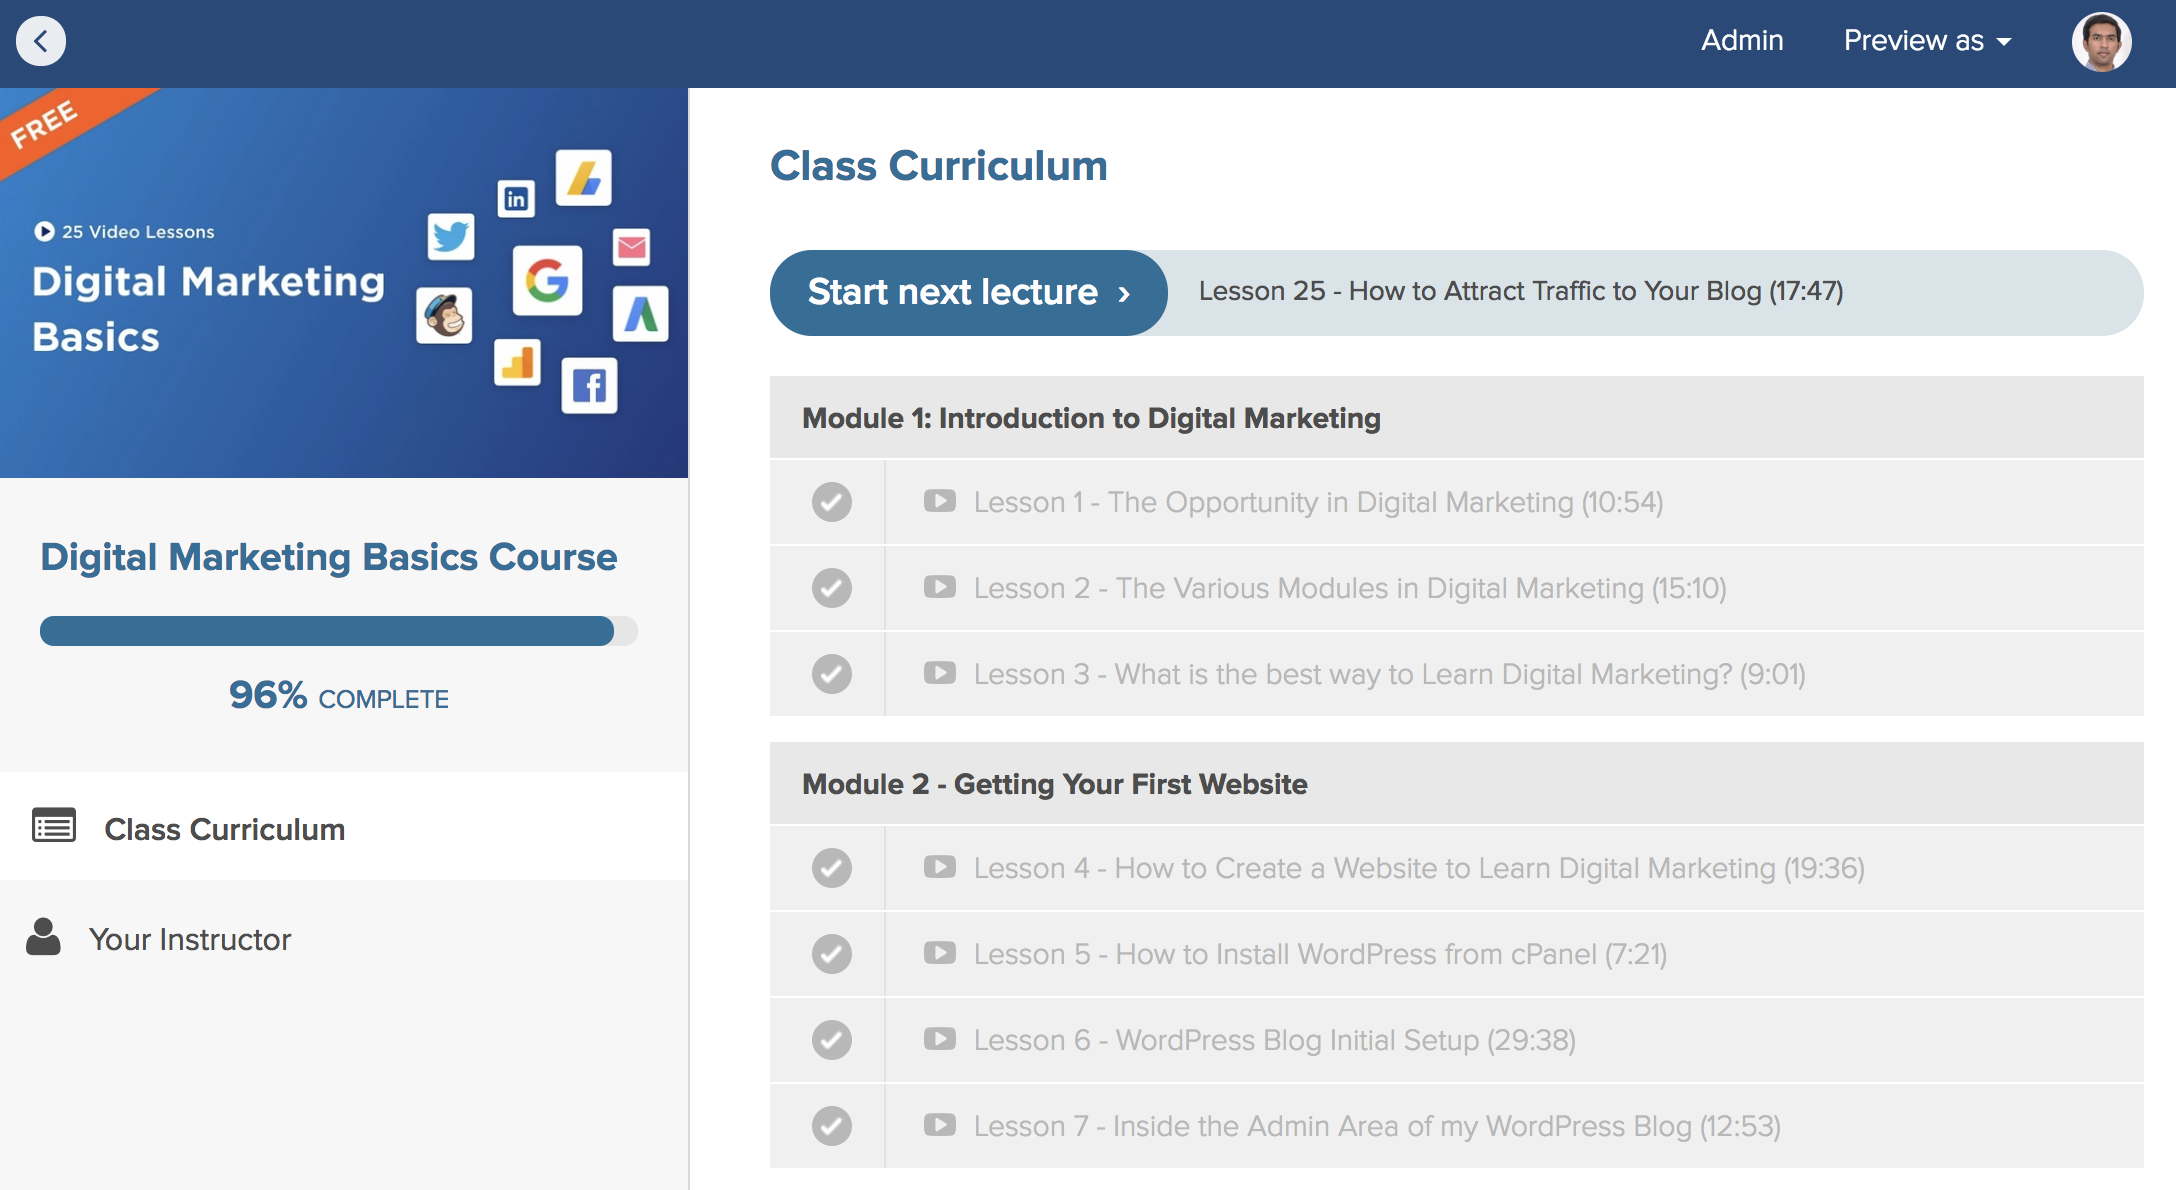Collapse Module 1 Introduction to Digital Marketing header

[1091, 418]
